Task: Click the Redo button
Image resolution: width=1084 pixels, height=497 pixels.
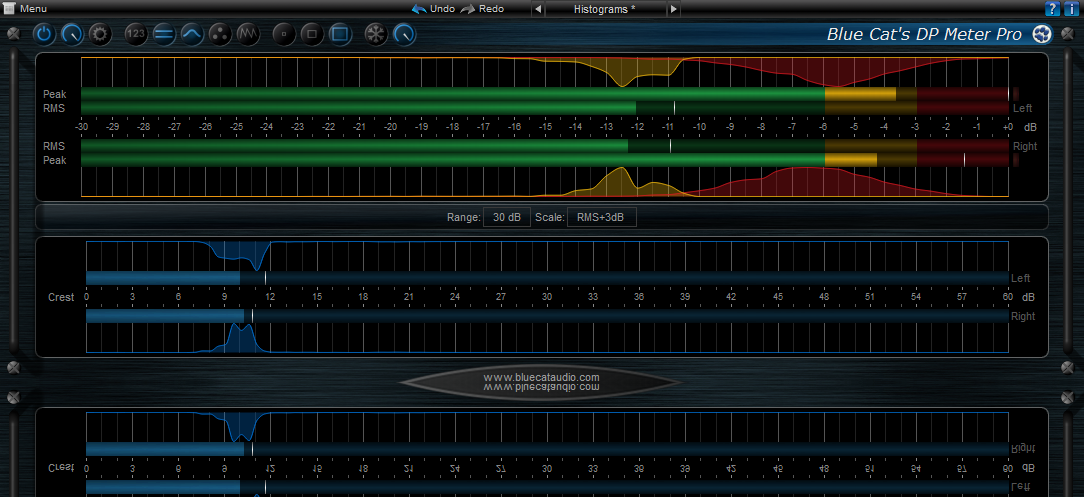Action: [482, 8]
